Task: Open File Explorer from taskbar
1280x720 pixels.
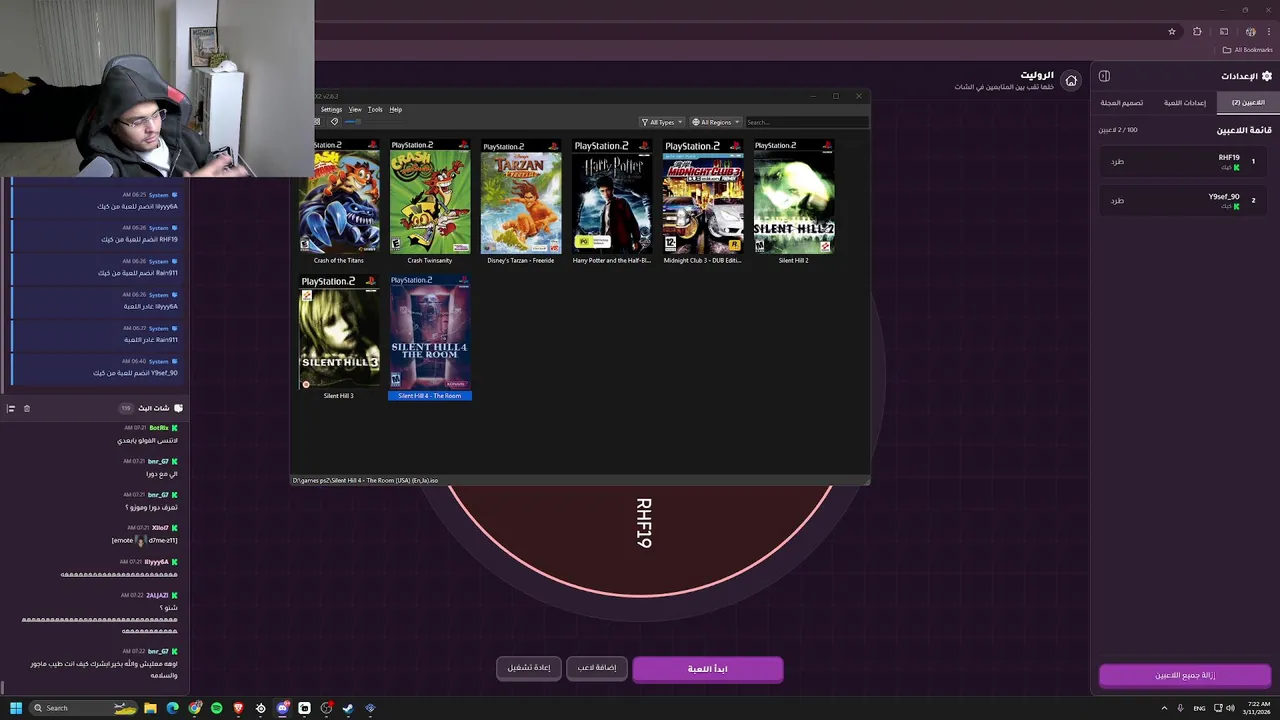Action: tap(150, 708)
